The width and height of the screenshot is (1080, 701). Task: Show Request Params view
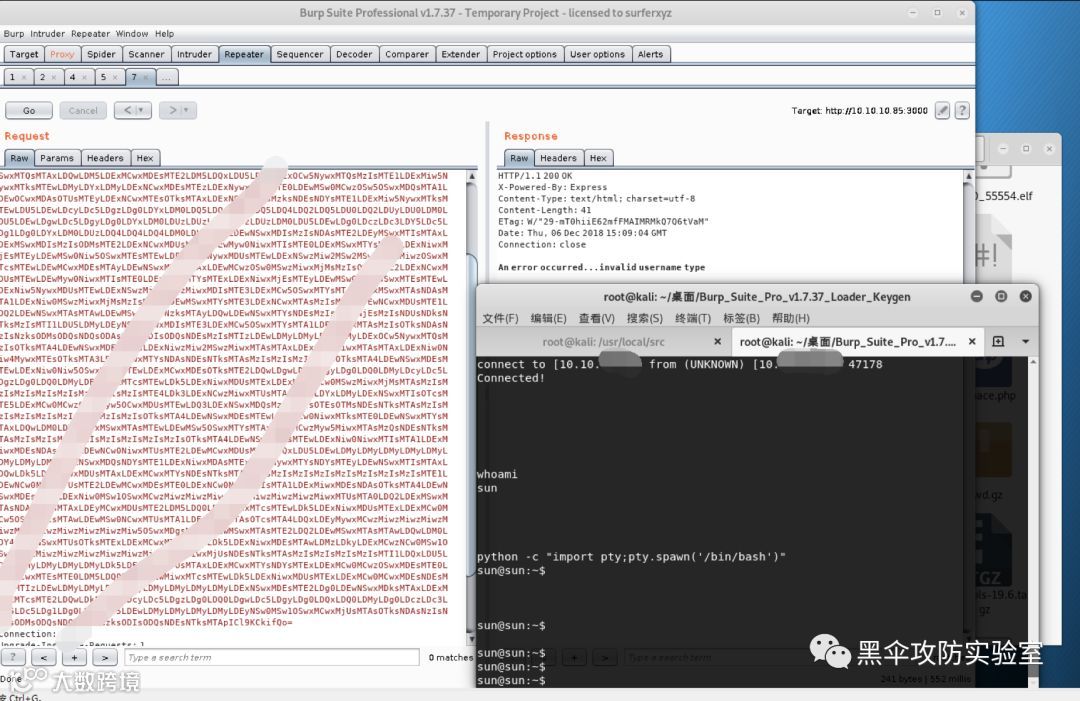(x=56, y=158)
